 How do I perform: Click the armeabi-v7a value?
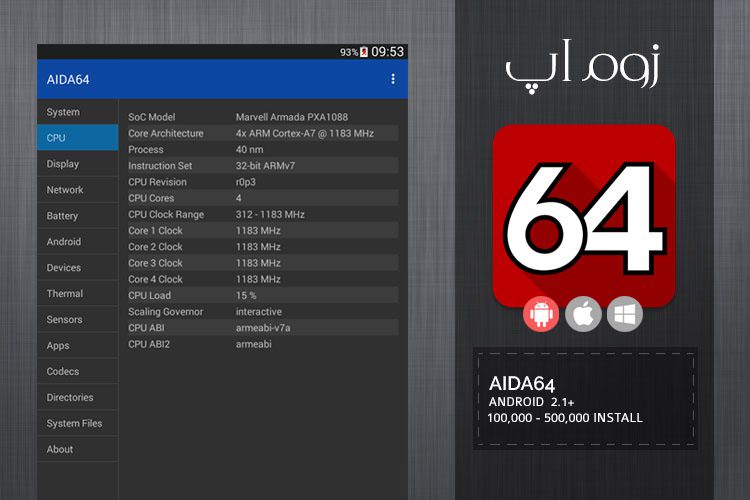263,328
